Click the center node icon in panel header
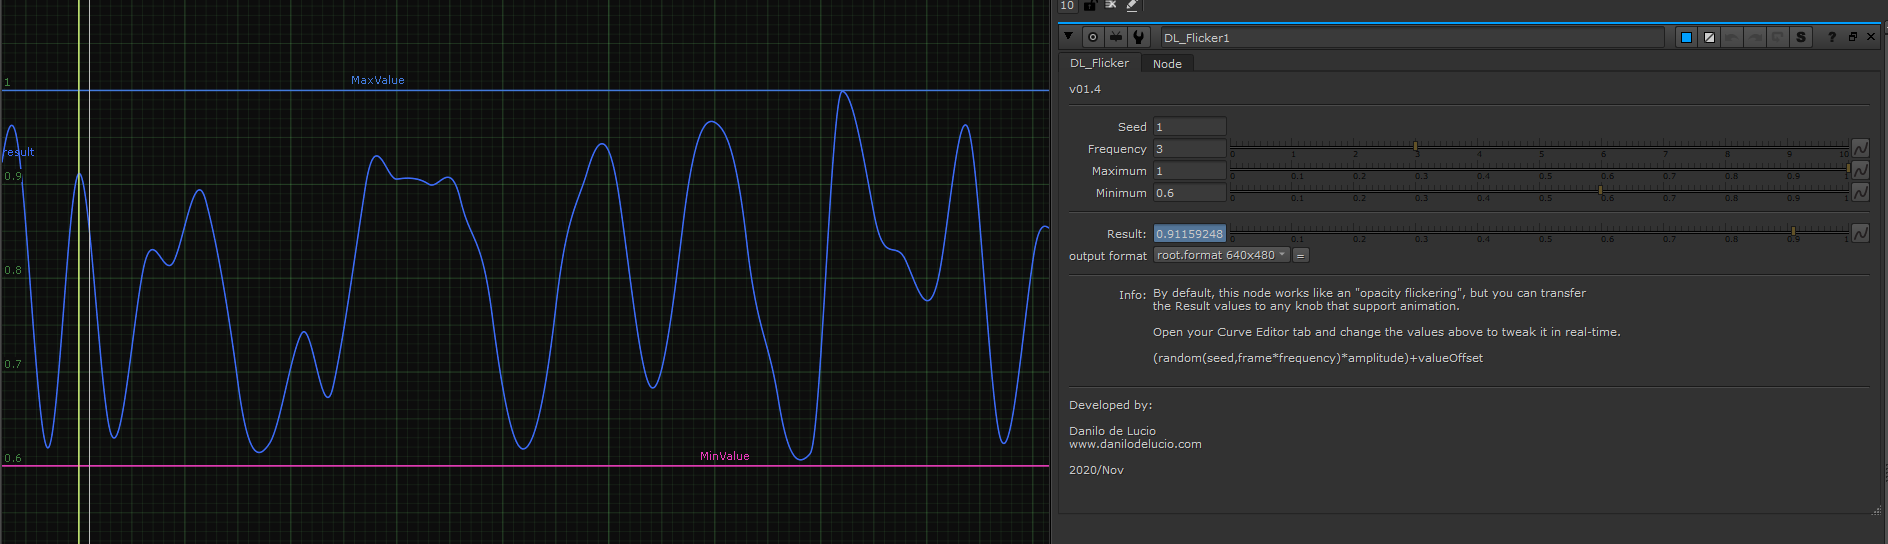Image resolution: width=1888 pixels, height=544 pixels. (1093, 37)
